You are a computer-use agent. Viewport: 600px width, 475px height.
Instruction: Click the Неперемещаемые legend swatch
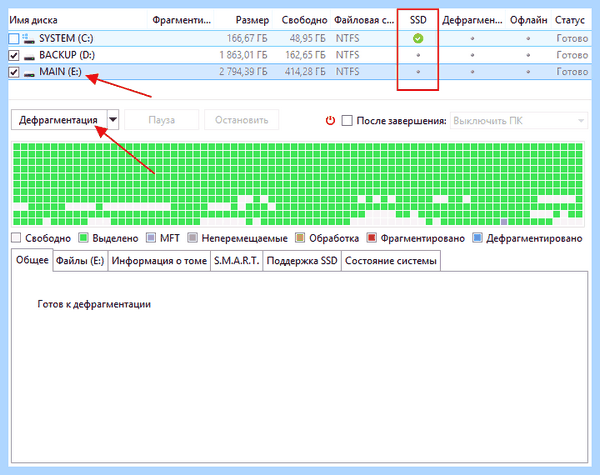pyautogui.click(x=192, y=238)
